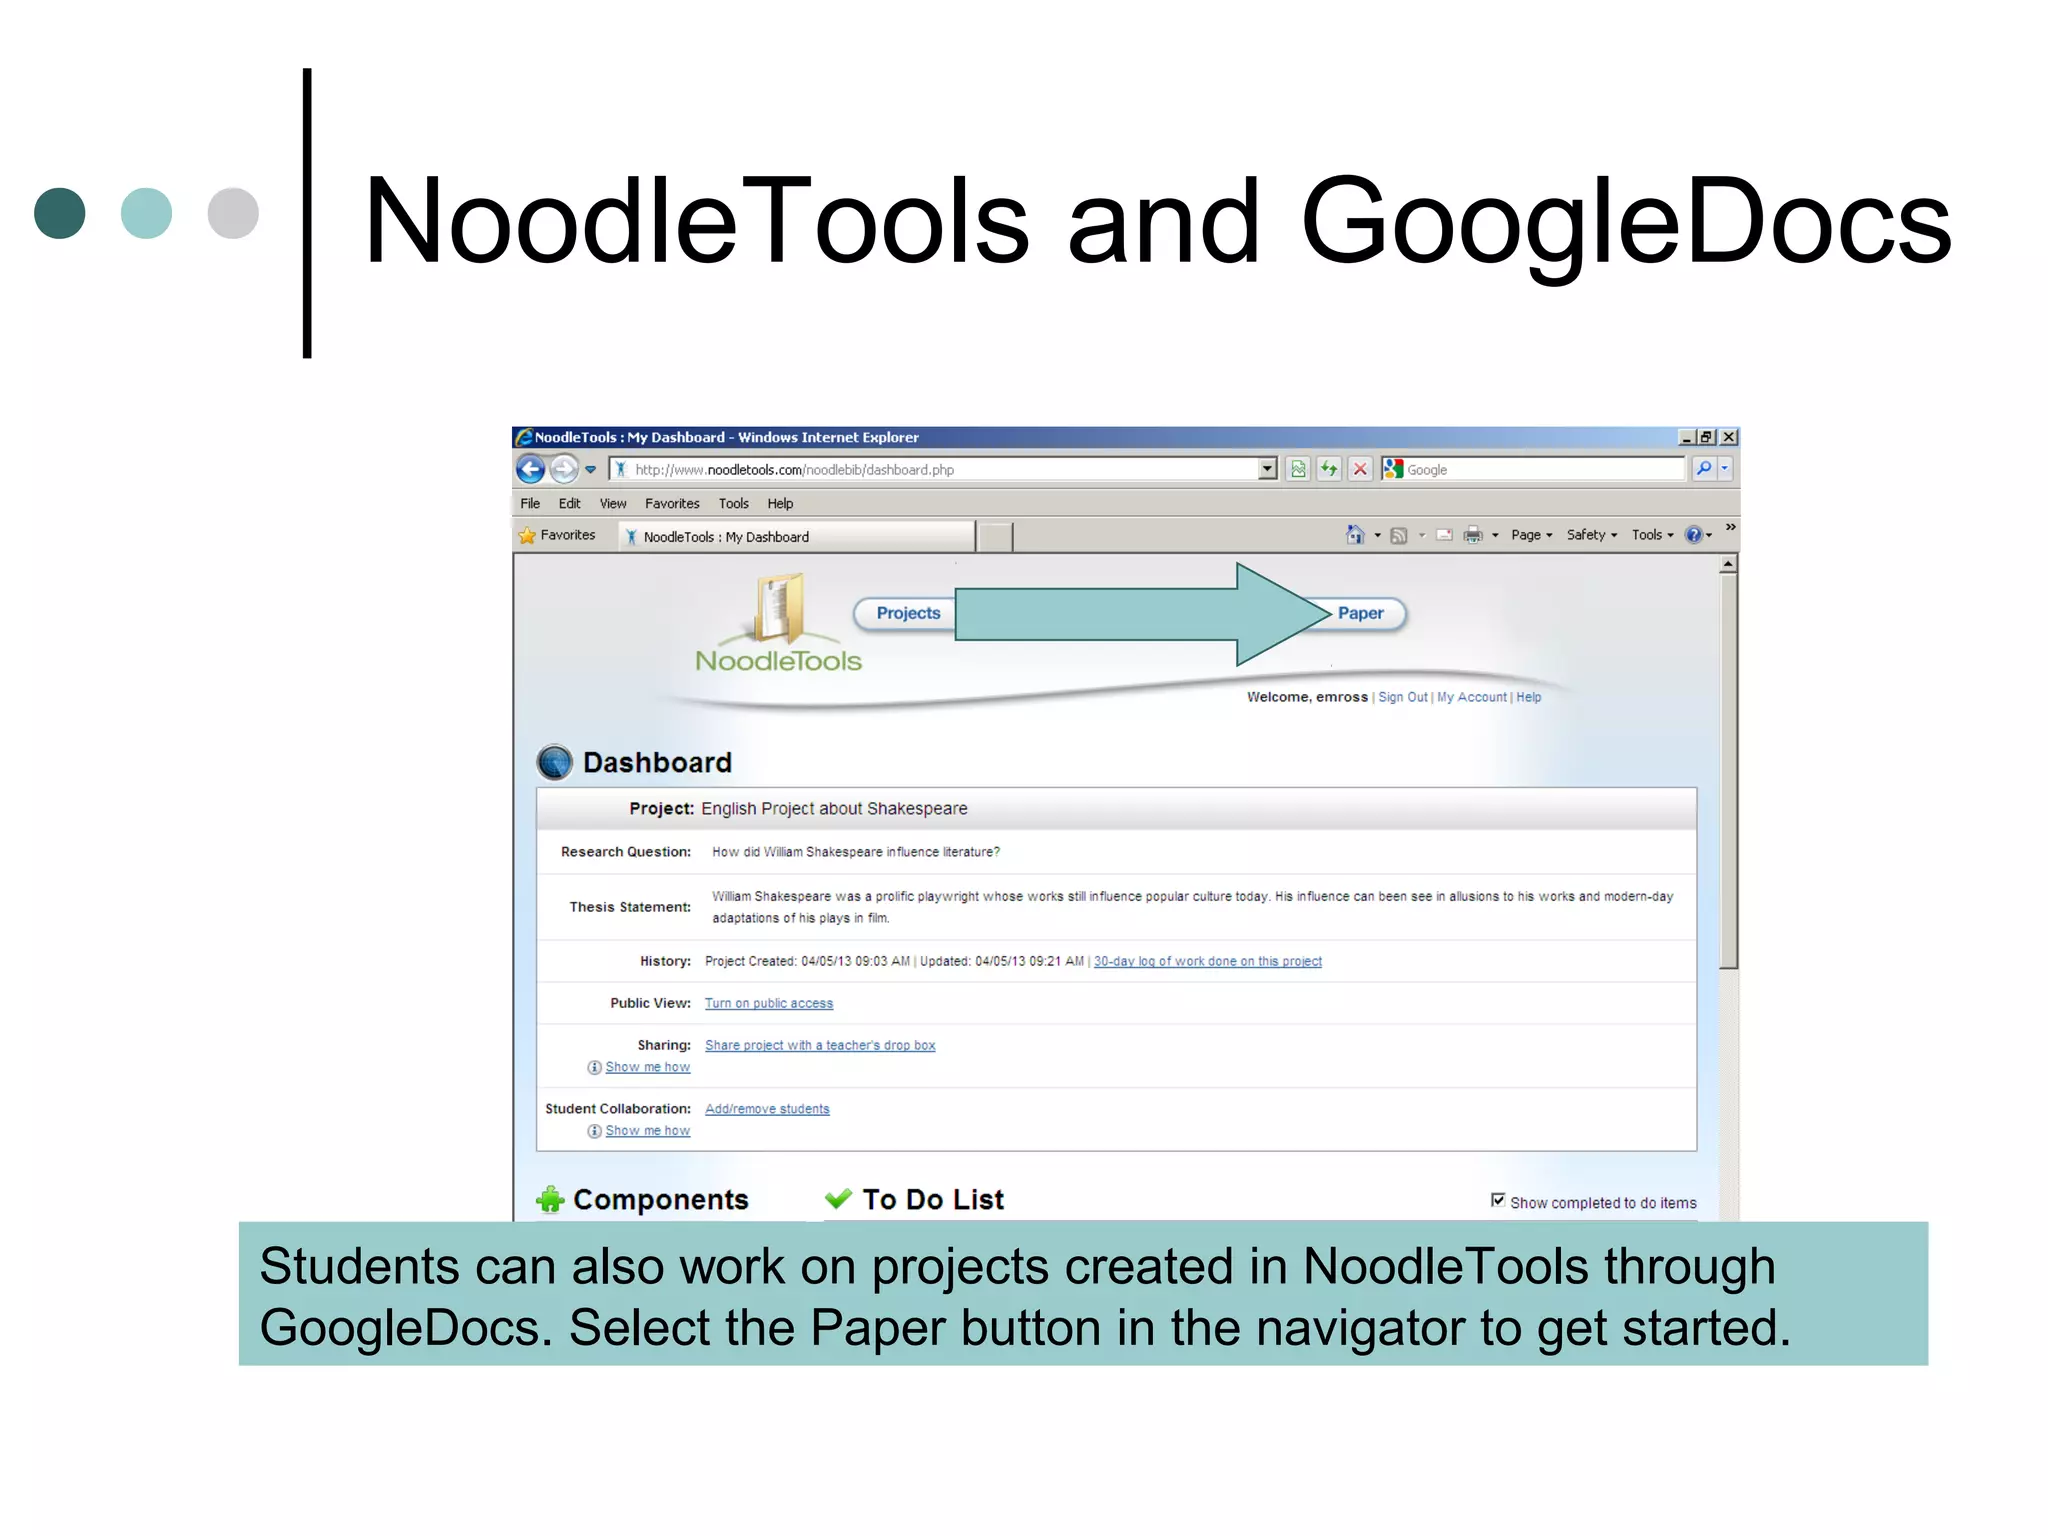
Task: Click research question text 'How did William Shakespeare influence literature?'
Action: (x=856, y=852)
